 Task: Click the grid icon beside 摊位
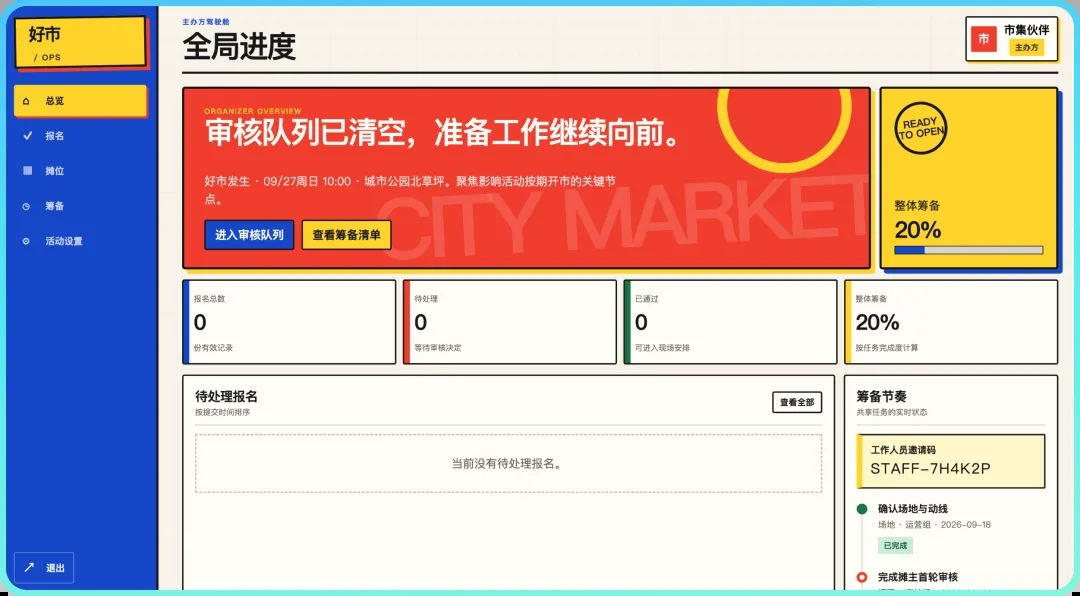click(x=27, y=171)
